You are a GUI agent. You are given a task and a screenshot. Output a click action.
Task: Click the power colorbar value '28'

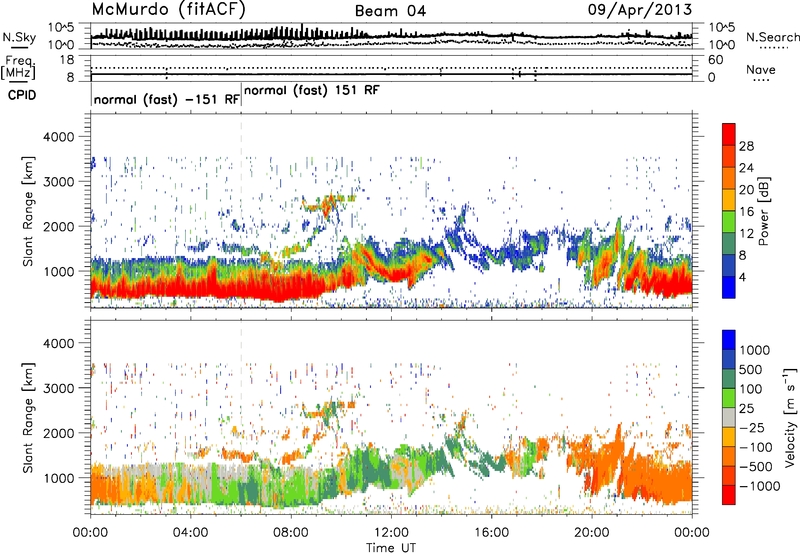pyautogui.click(x=746, y=146)
